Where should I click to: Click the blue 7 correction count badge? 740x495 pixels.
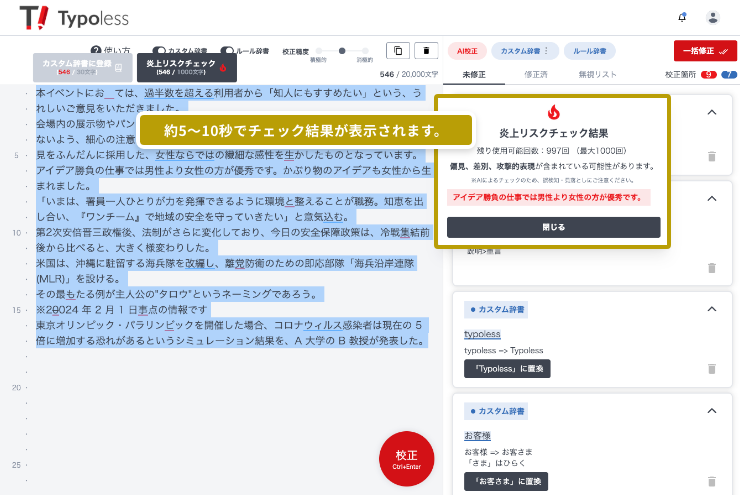[729, 75]
